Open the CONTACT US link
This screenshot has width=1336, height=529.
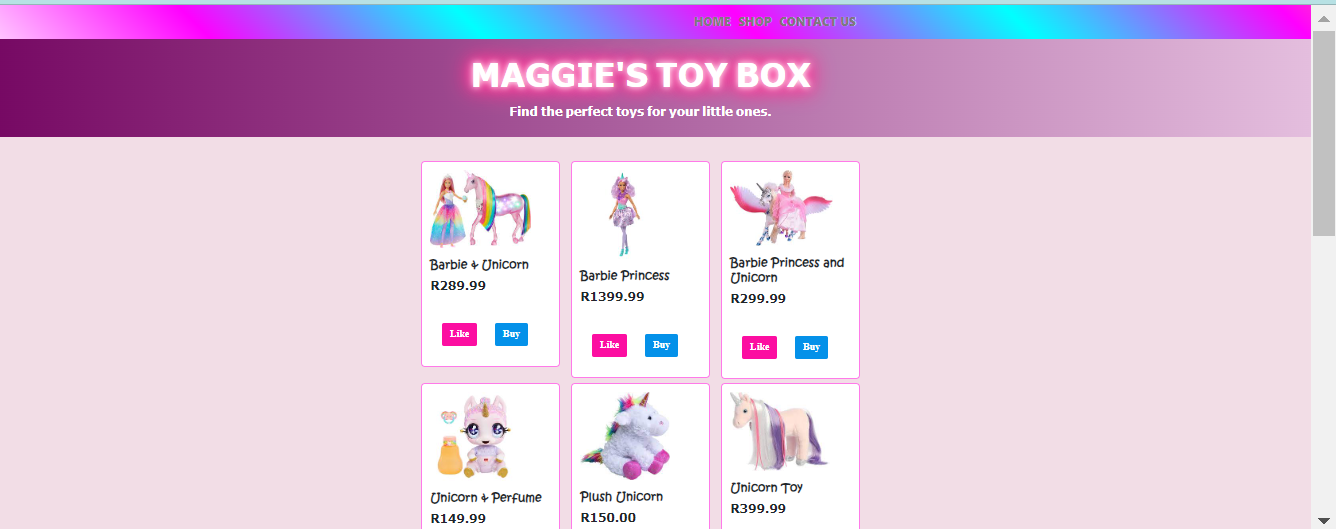point(818,22)
